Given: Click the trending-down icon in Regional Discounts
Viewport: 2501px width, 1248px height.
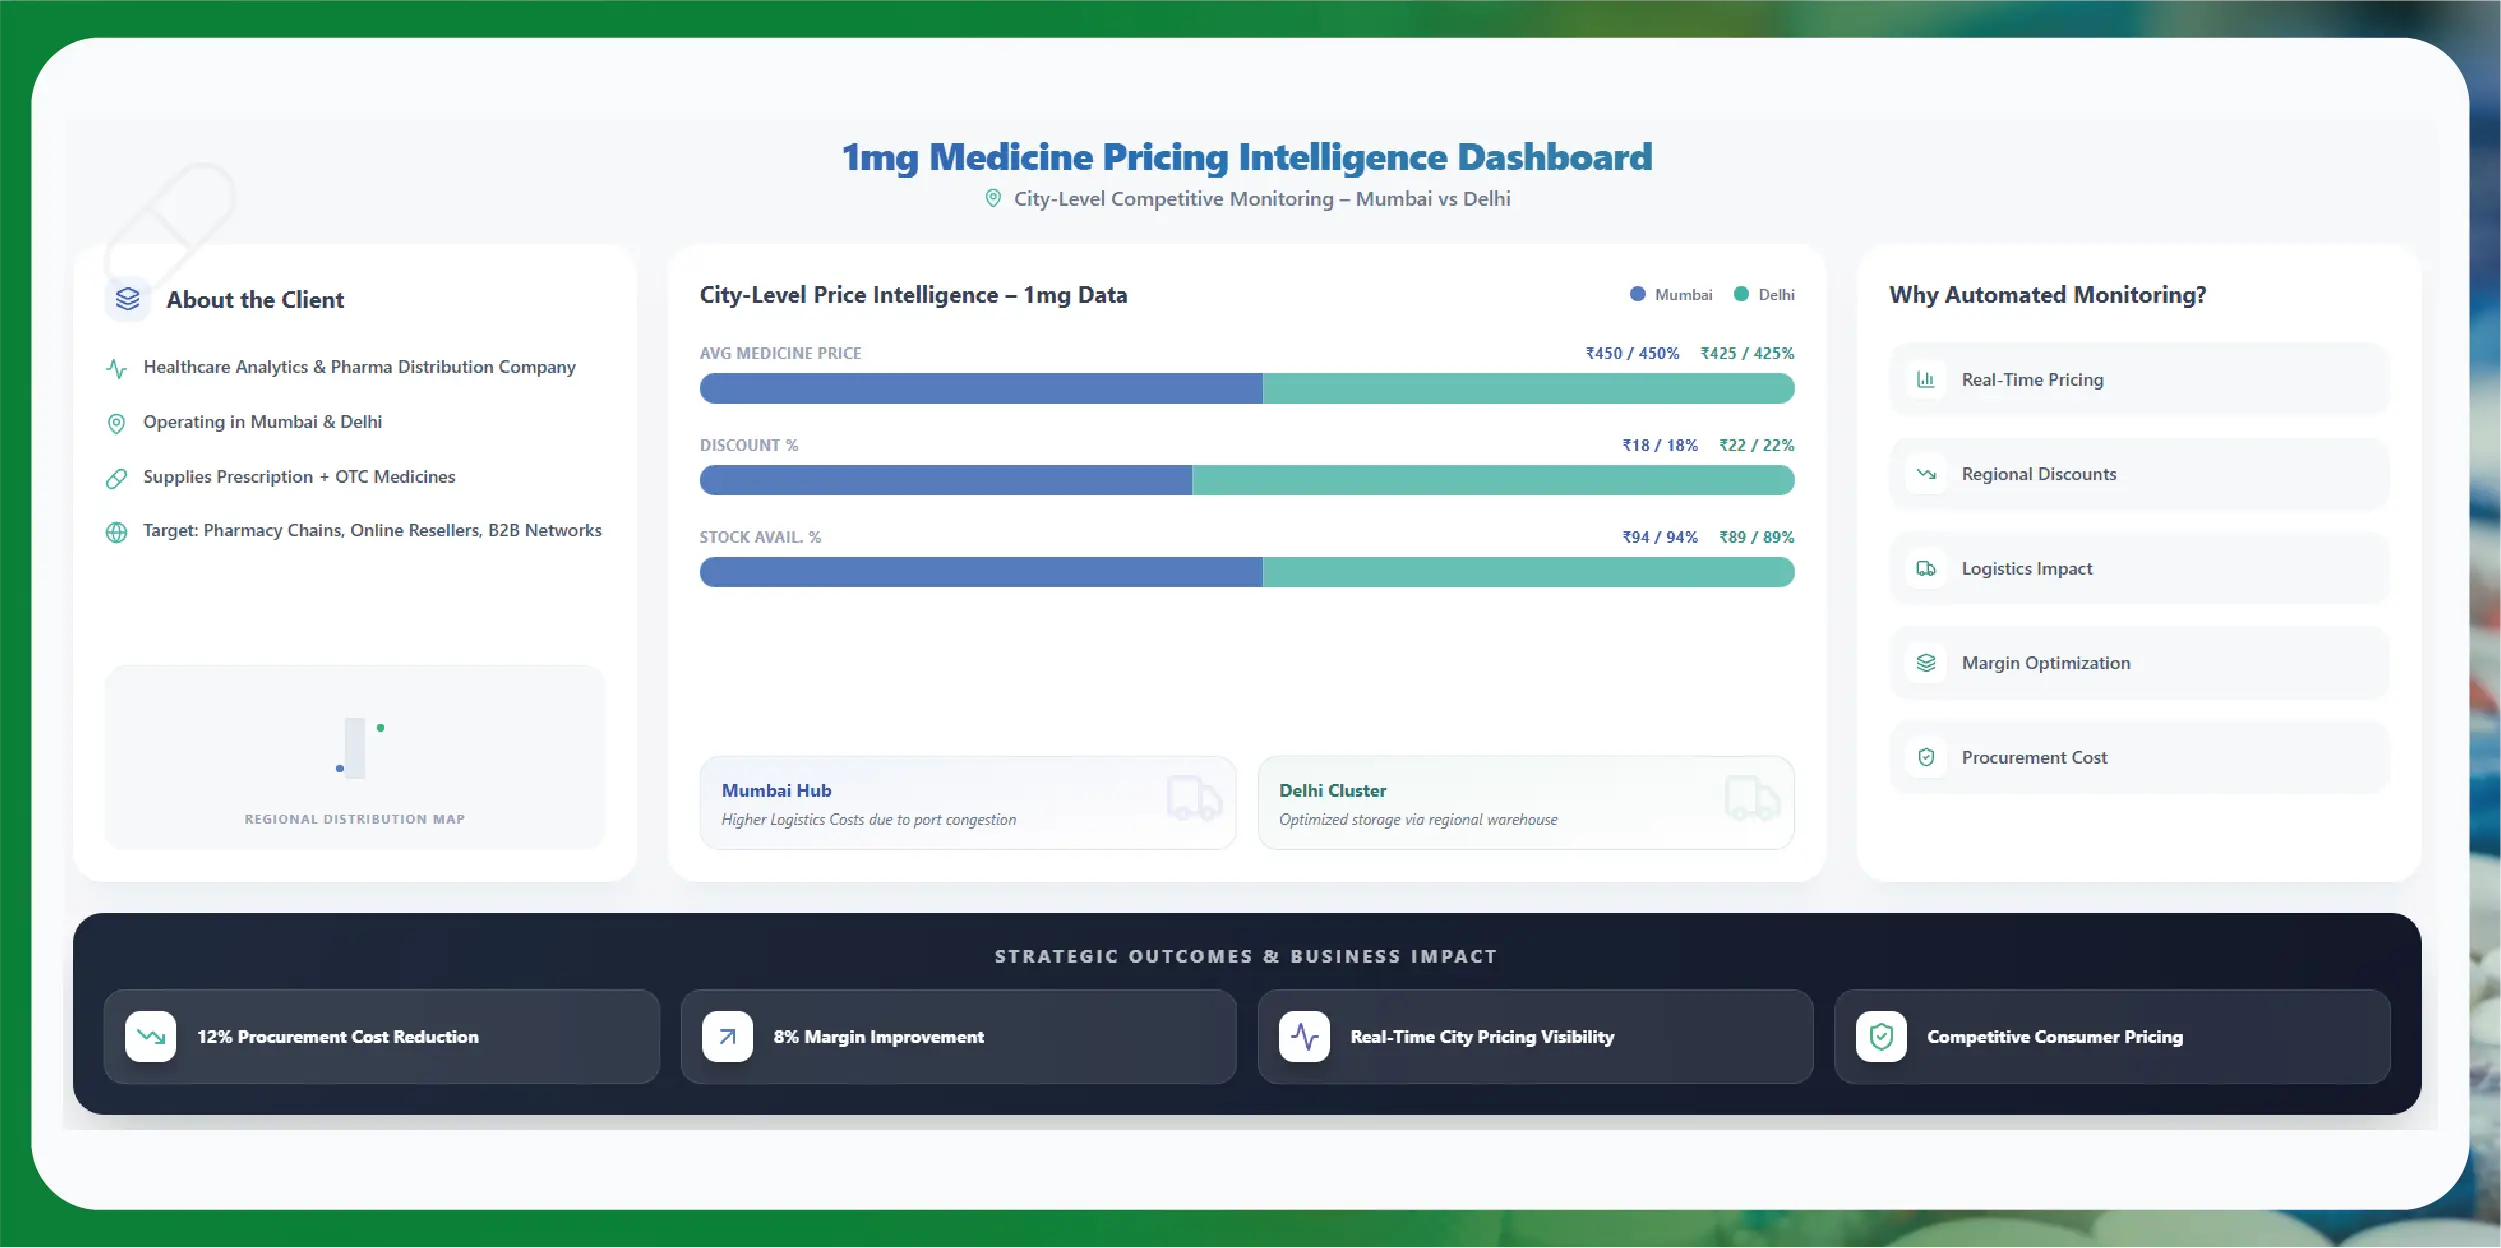Looking at the screenshot, I should click(1925, 474).
